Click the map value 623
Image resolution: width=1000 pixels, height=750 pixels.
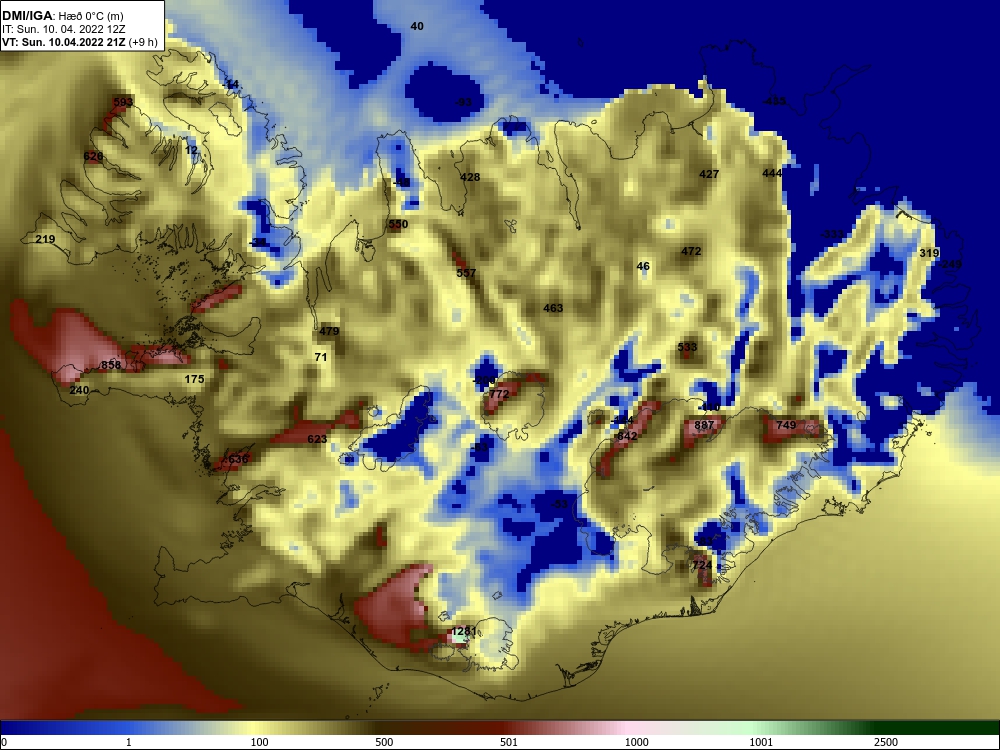317,439
